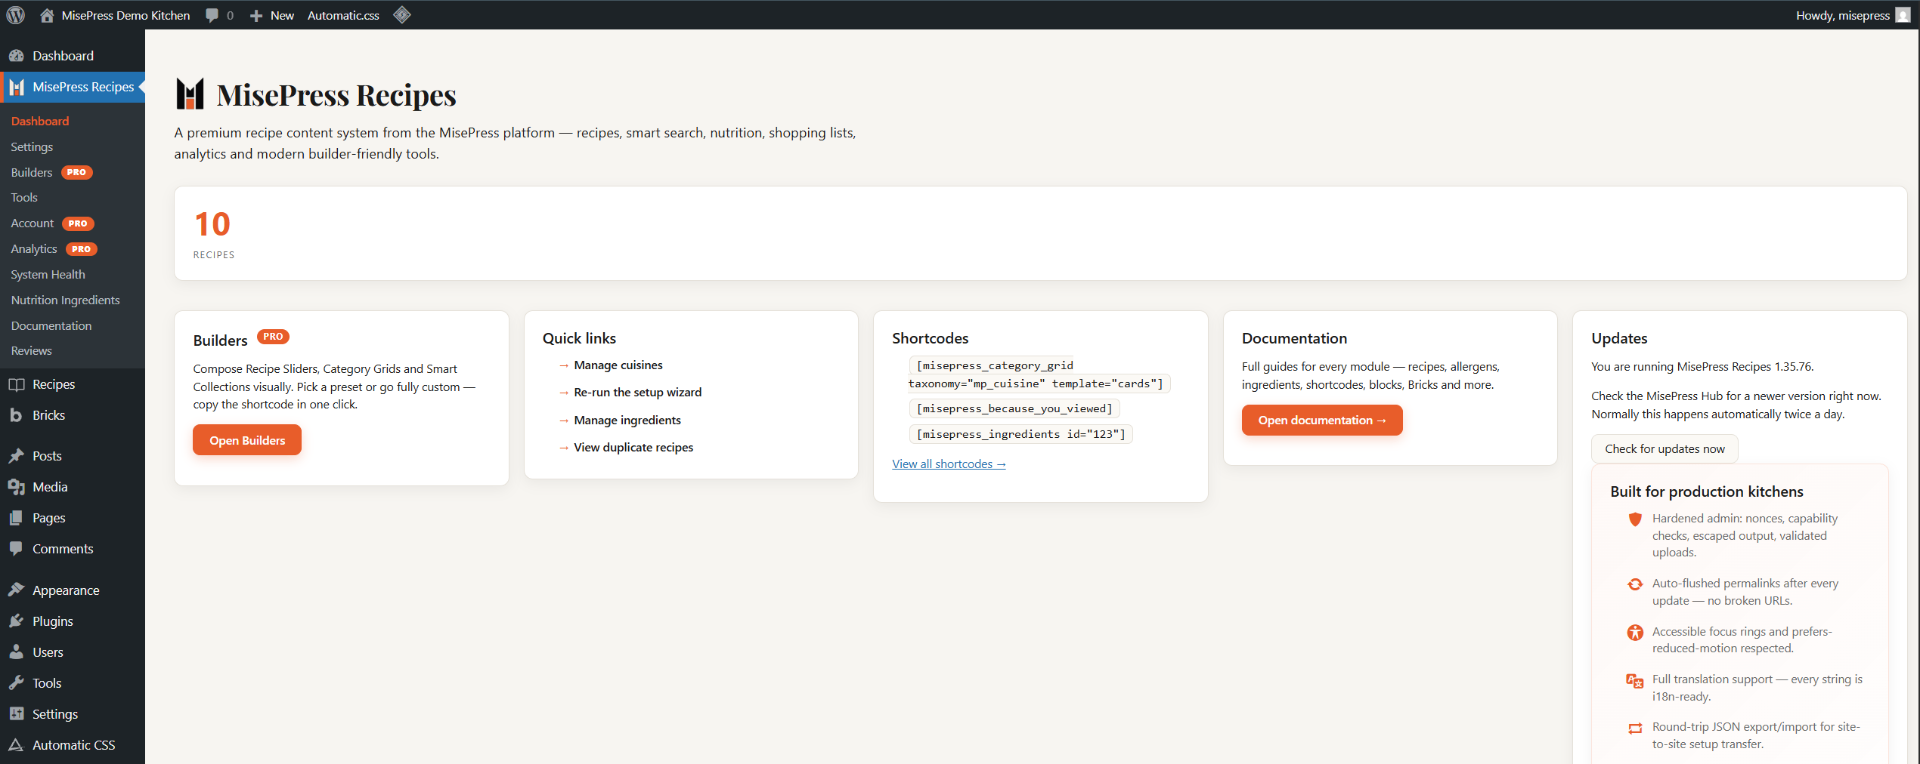The width and height of the screenshot is (1920, 764).
Task: Open the Analytics PRO submenu item
Action: [53, 249]
